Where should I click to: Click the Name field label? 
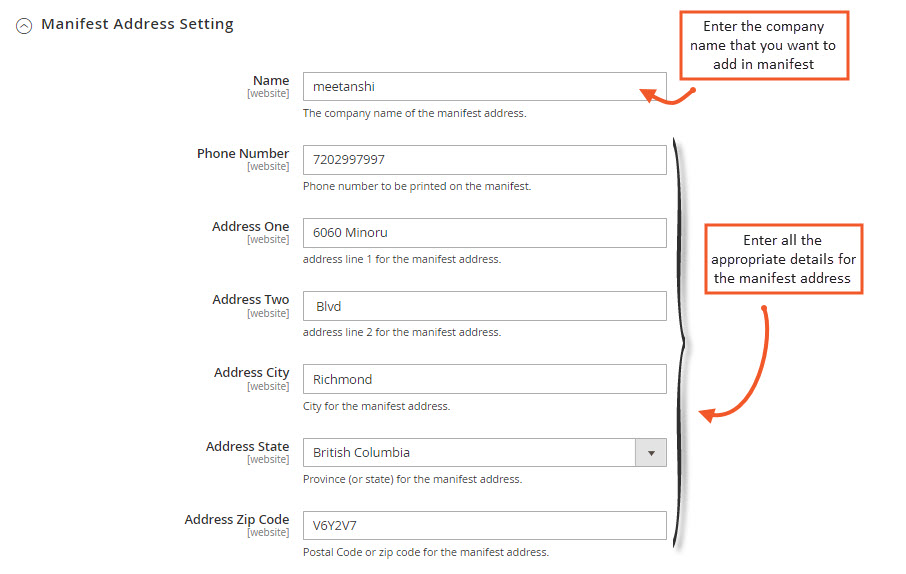click(x=271, y=80)
